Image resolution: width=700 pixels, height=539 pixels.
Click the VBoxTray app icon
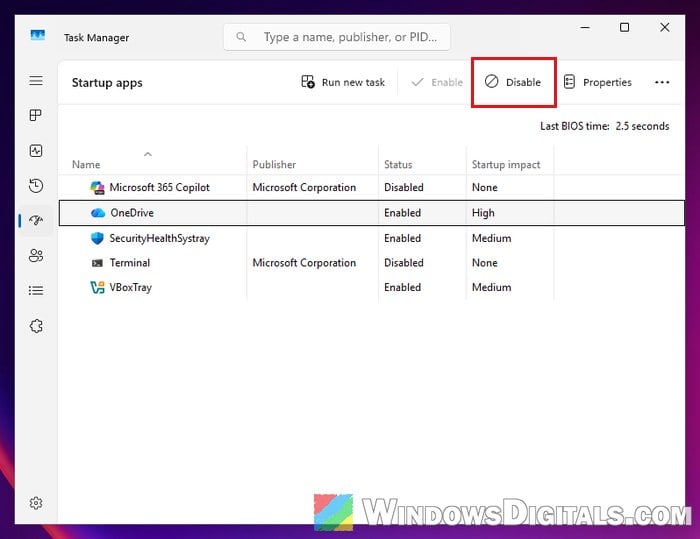pyautogui.click(x=97, y=287)
